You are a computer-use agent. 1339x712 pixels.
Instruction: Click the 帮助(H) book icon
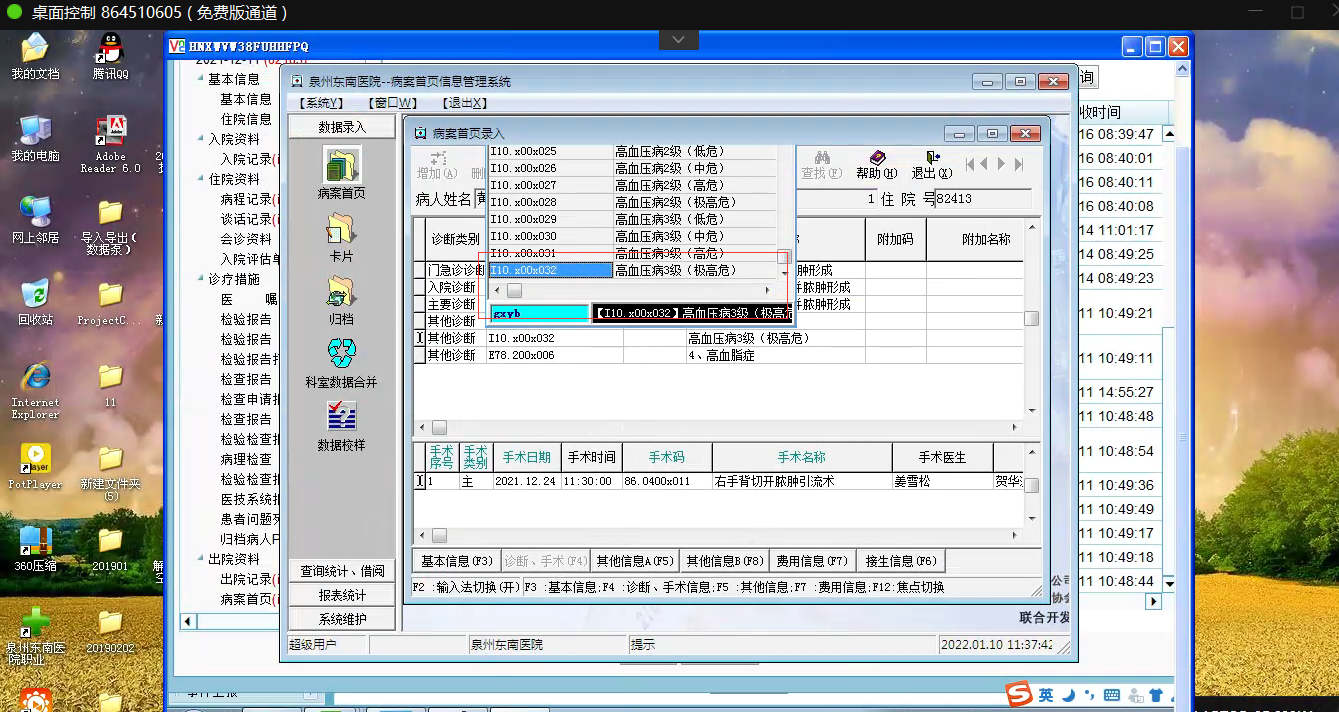(877, 158)
